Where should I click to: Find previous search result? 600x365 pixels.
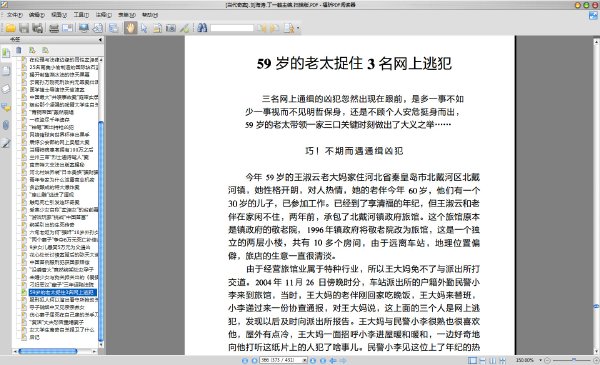[261, 28]
